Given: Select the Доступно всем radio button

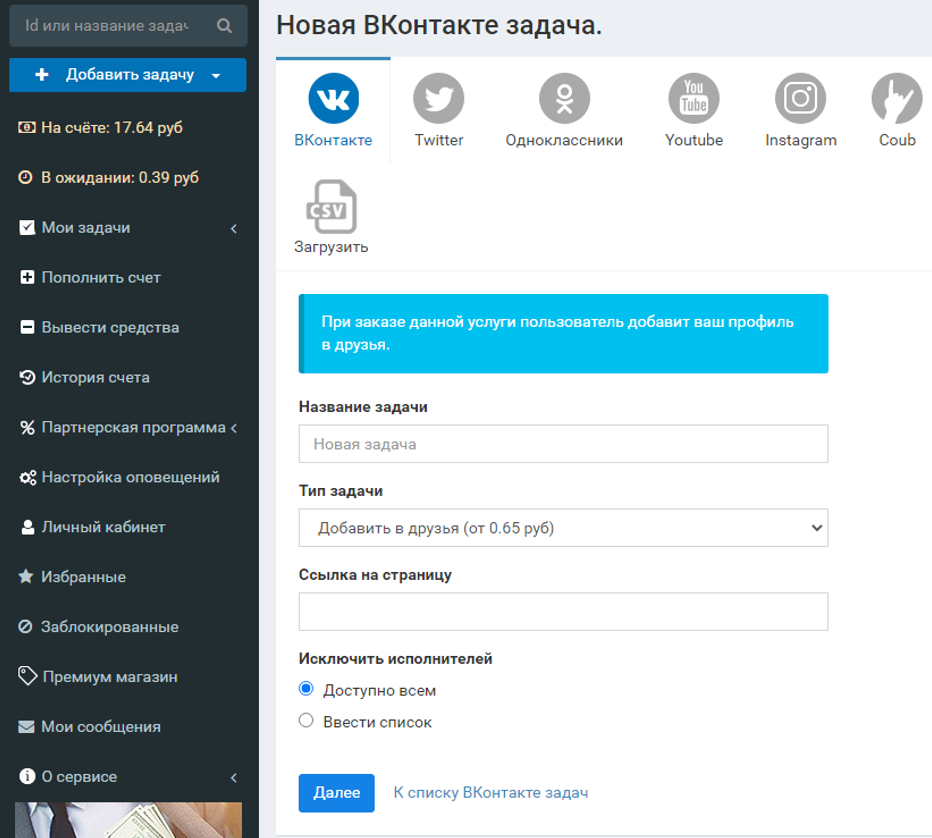Looking at the screenshot, I should (306, 689).
